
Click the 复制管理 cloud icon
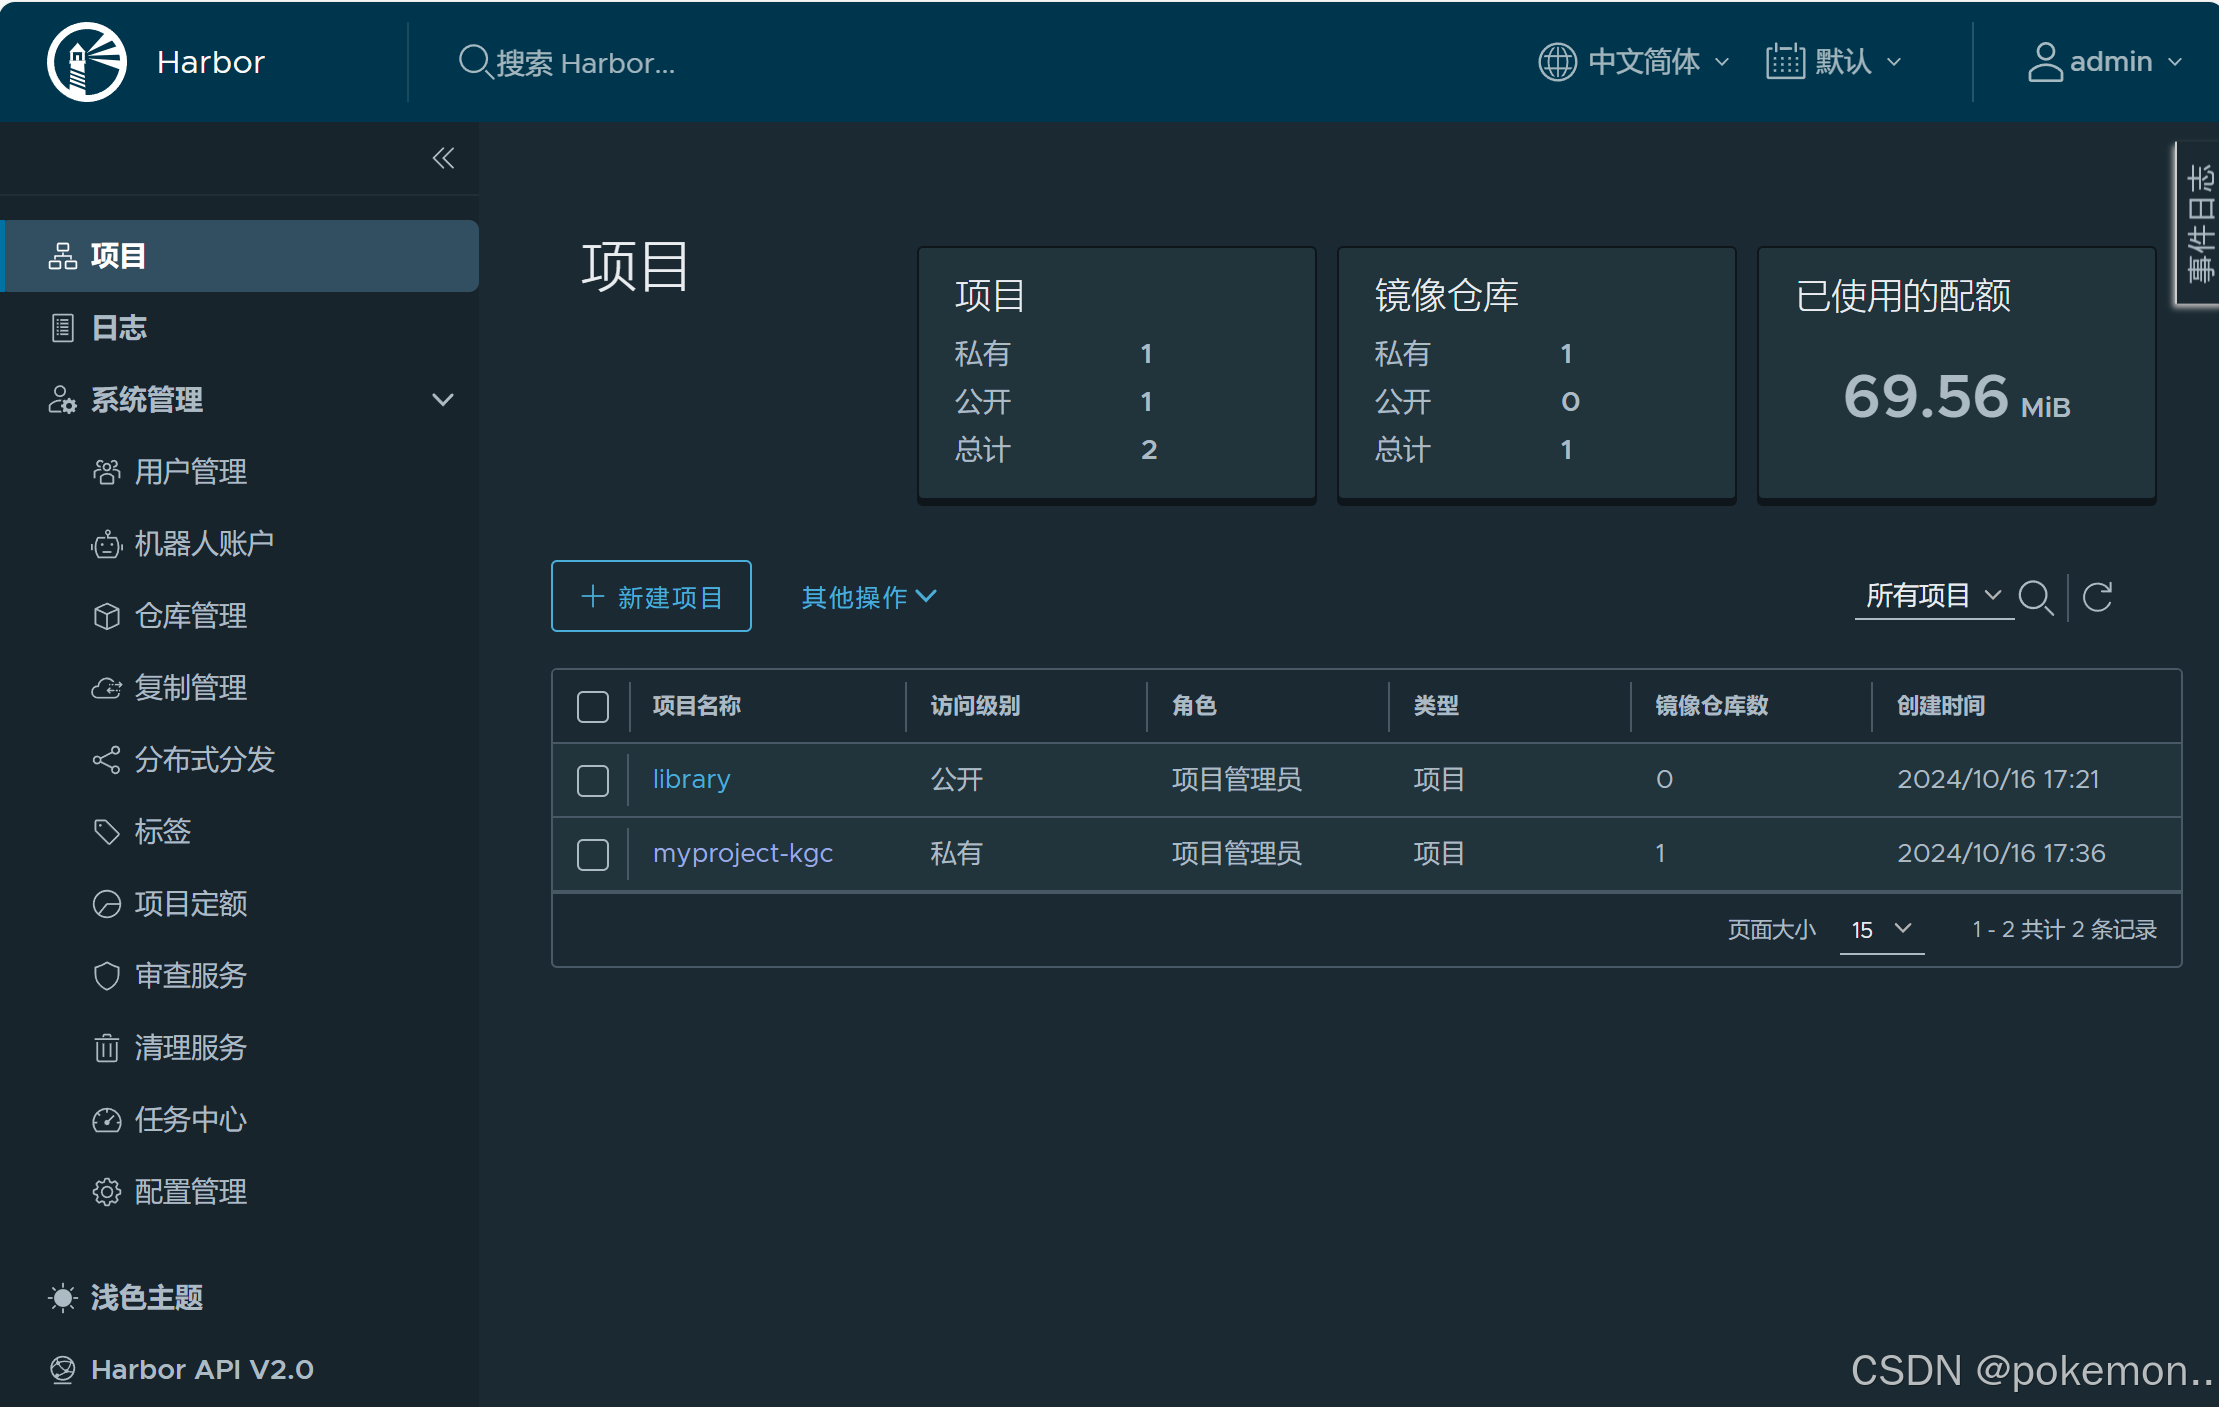107,688
